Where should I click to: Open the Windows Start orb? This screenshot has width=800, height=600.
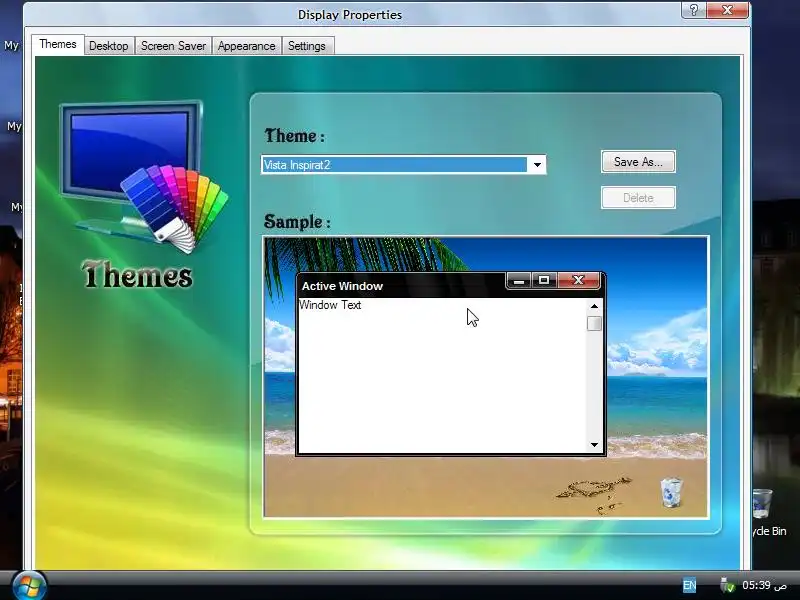tap(29, 586)
